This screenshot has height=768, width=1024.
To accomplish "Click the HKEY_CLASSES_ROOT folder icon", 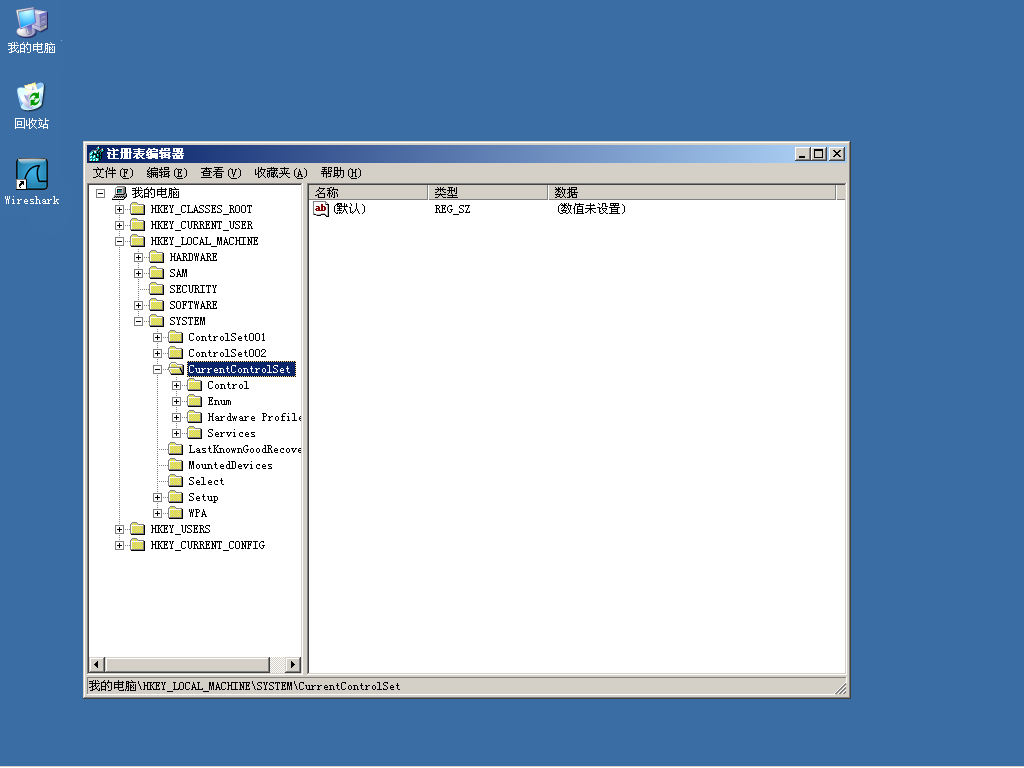I will (137, 209).
